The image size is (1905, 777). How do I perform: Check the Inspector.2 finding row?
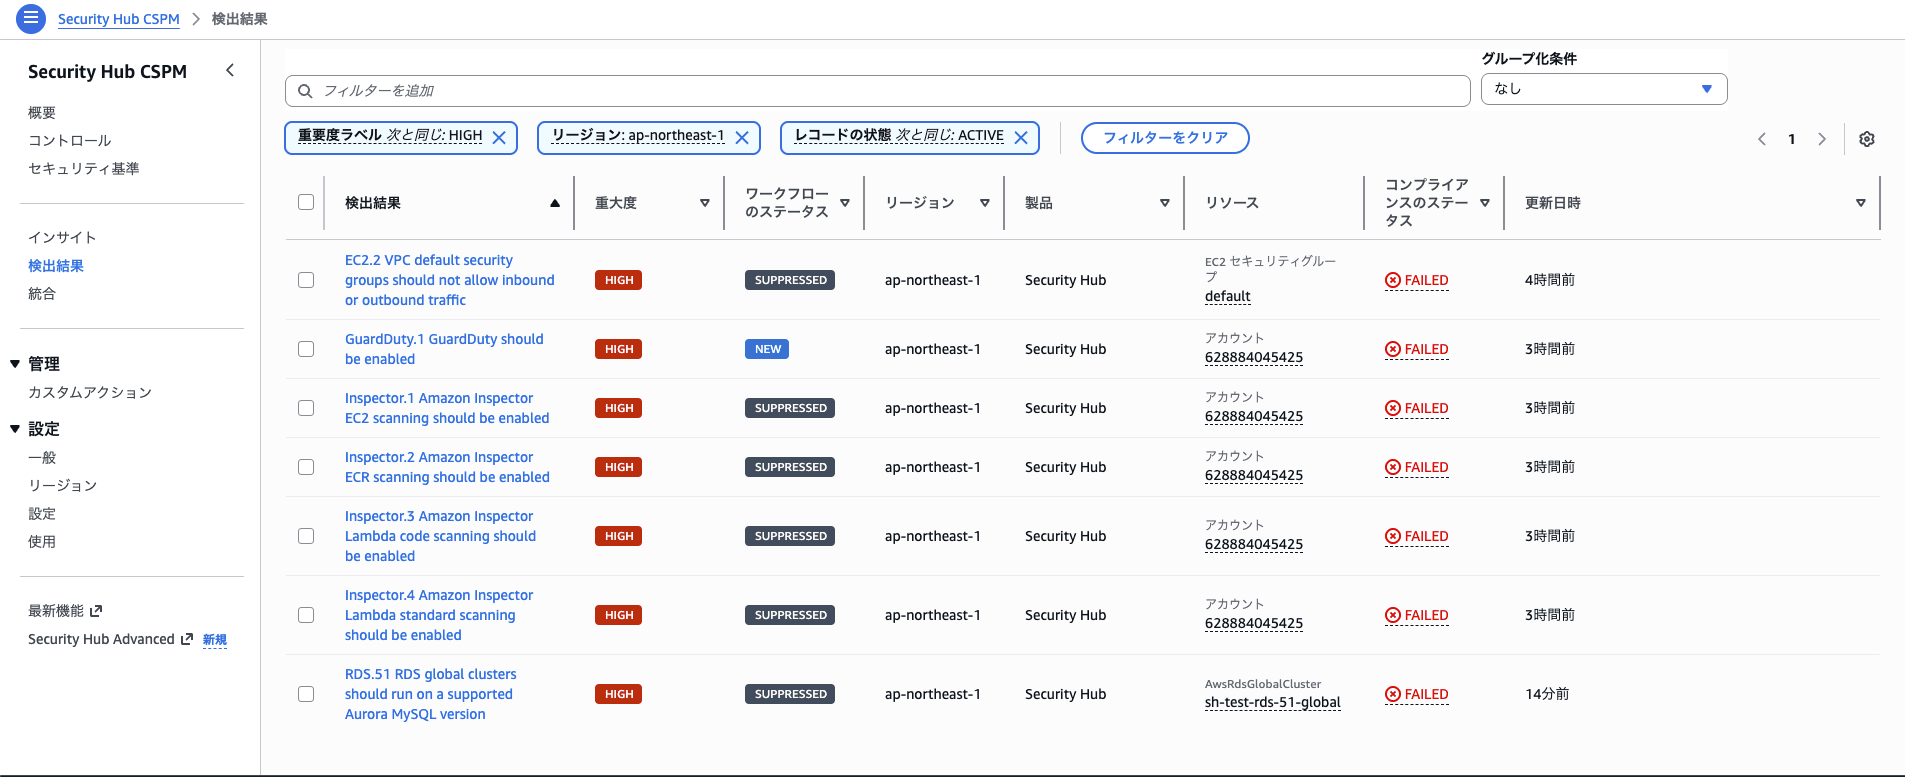(306, 467)
